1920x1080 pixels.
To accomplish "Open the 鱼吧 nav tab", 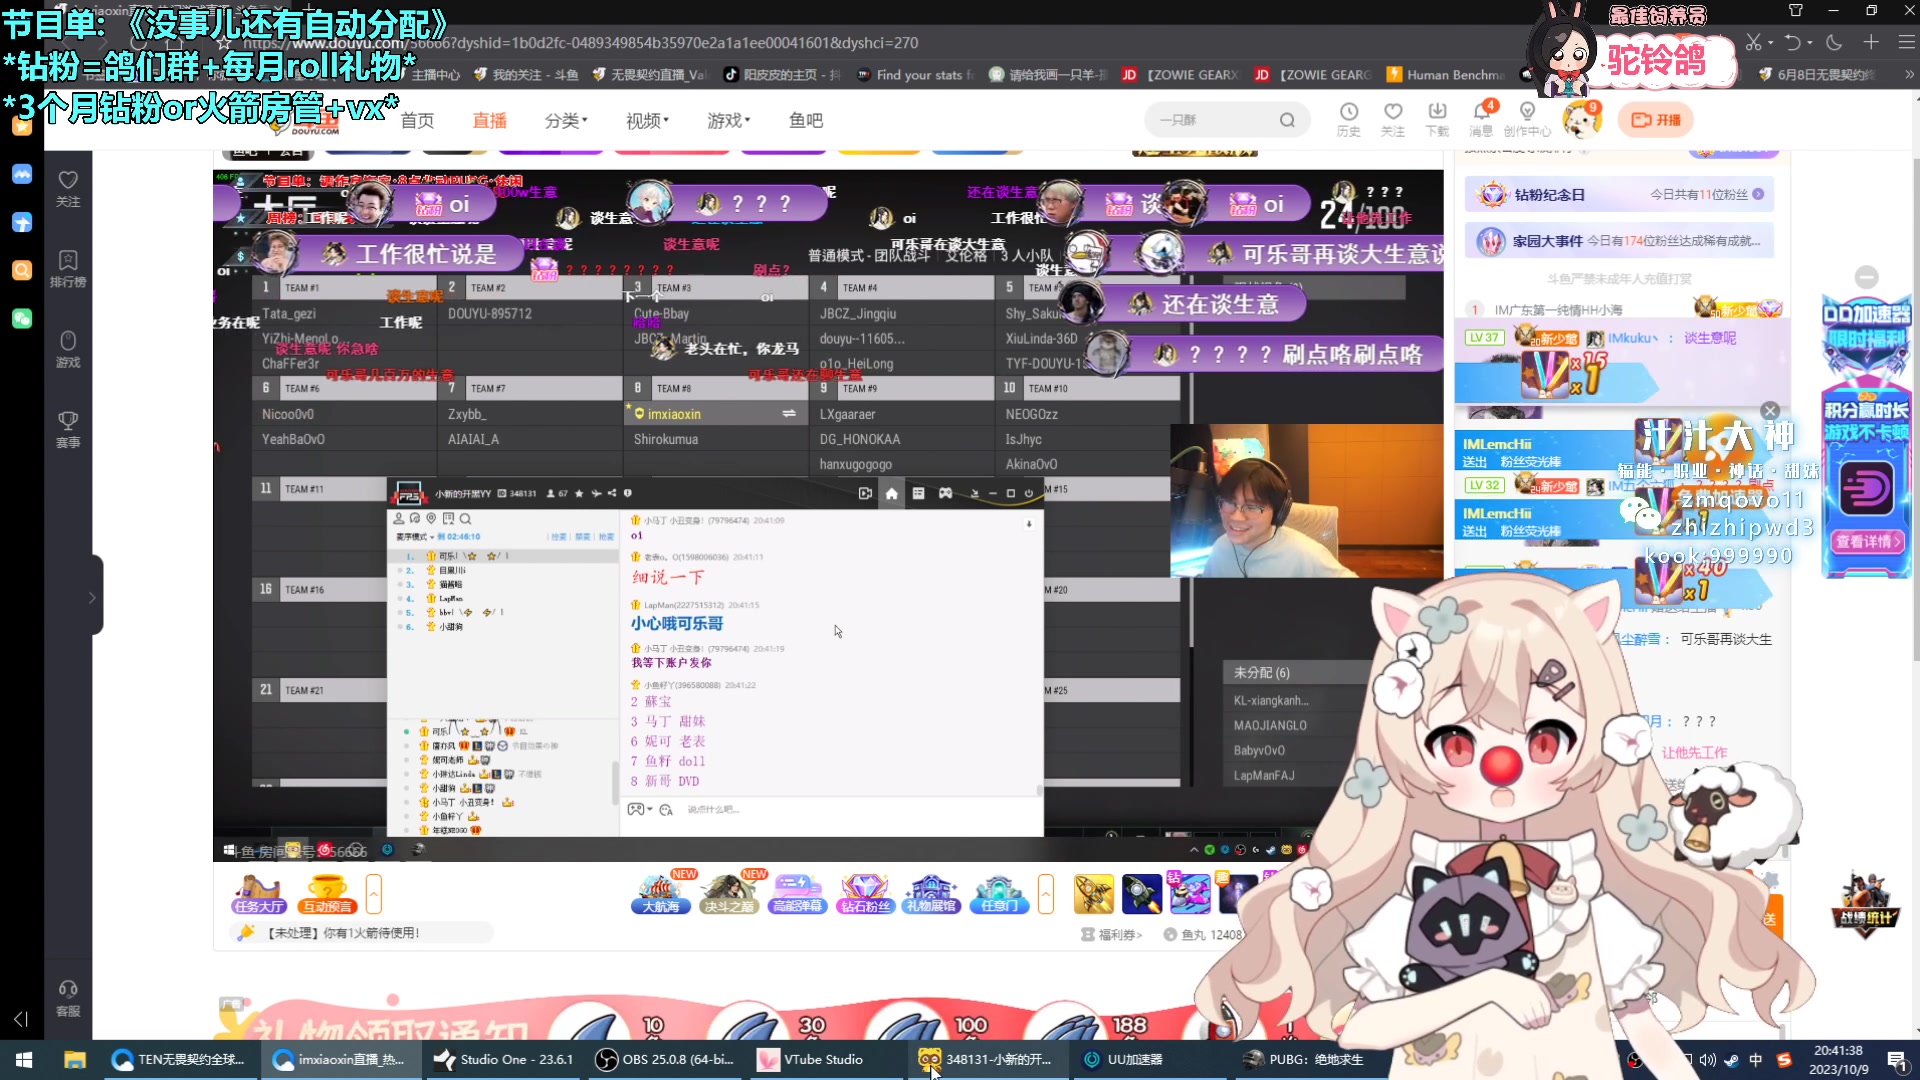I will (805, 120).
